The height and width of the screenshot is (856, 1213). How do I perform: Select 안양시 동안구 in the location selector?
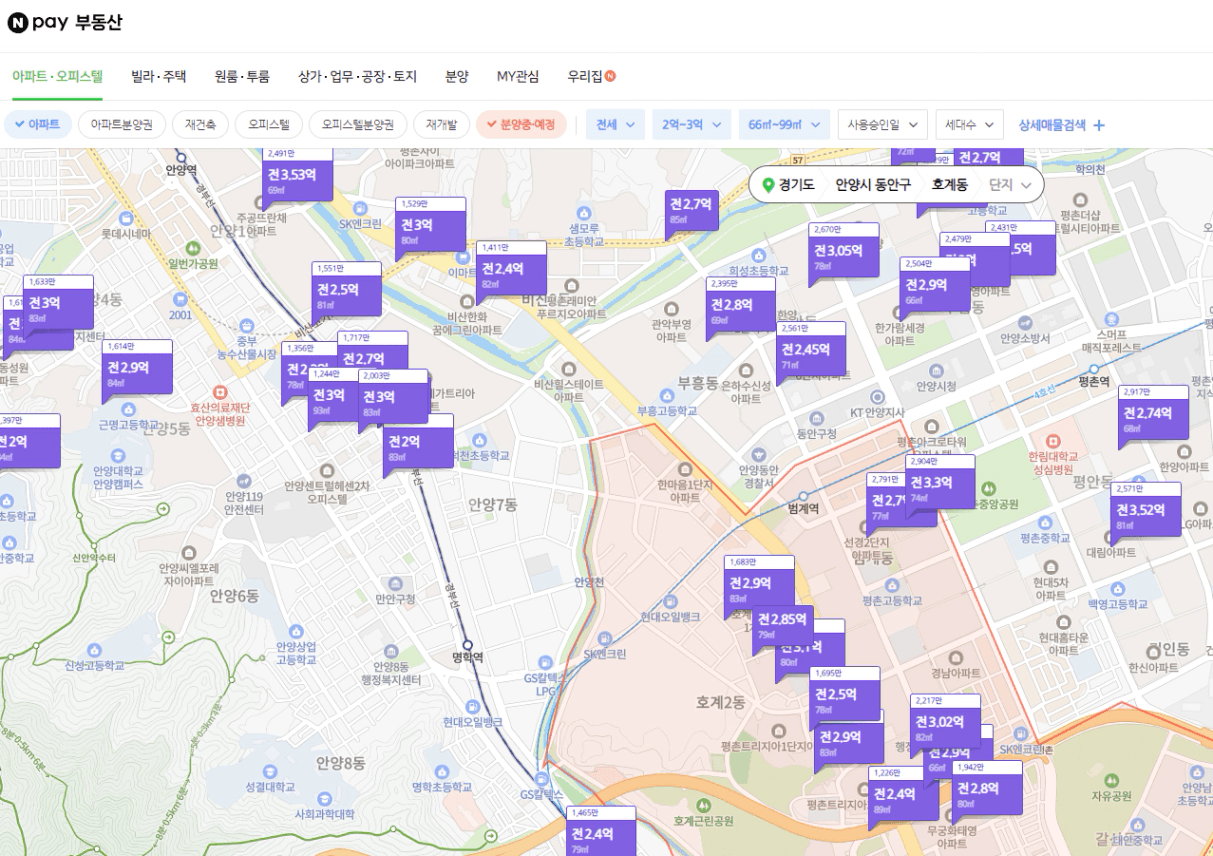pyautogui.click(x=873, y=185)
